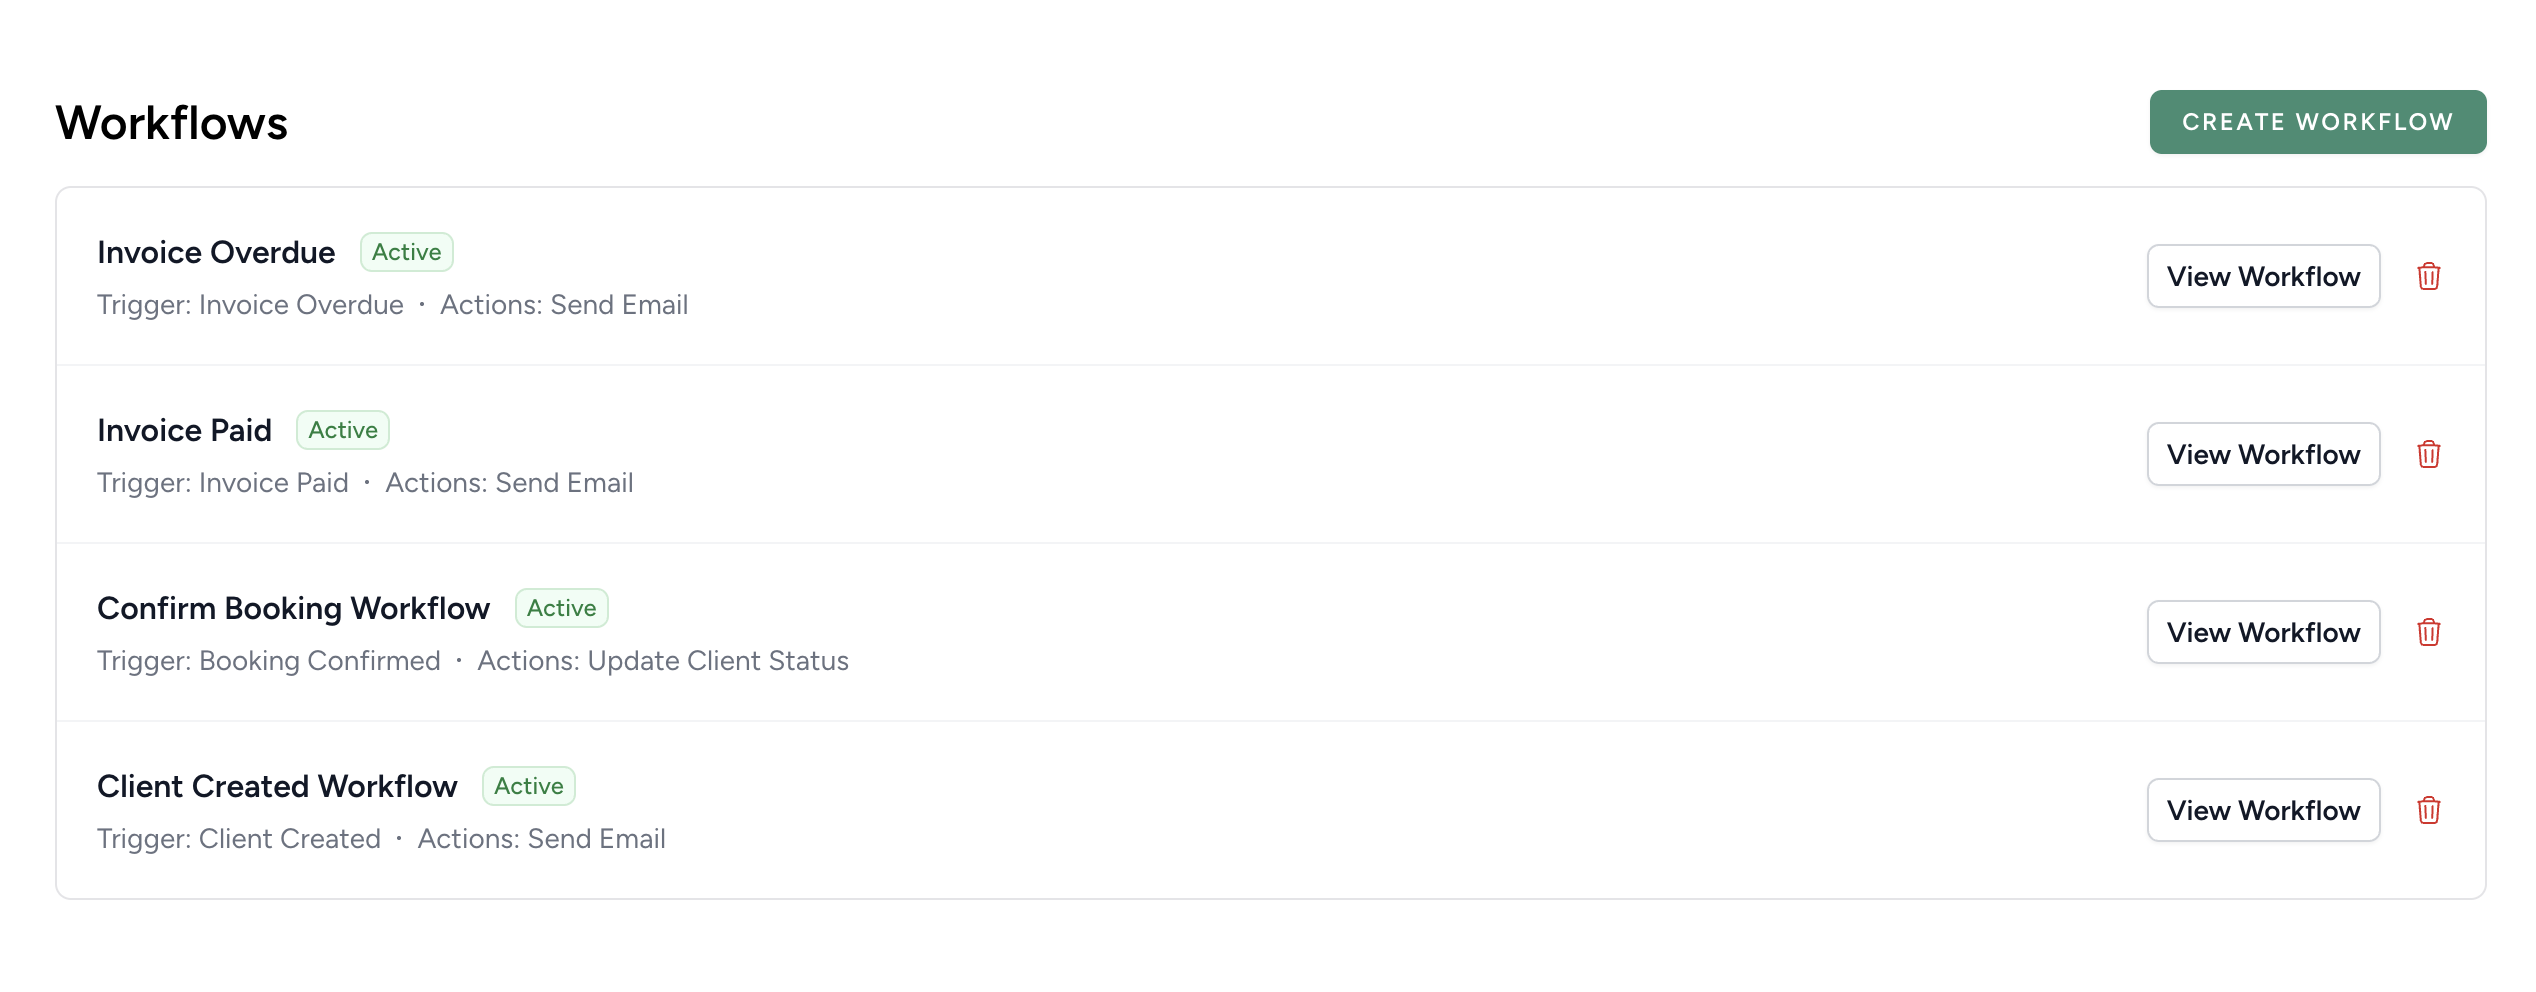
Task: View the Invoice Overdue workflow
Action: [x=2264, y=276]
